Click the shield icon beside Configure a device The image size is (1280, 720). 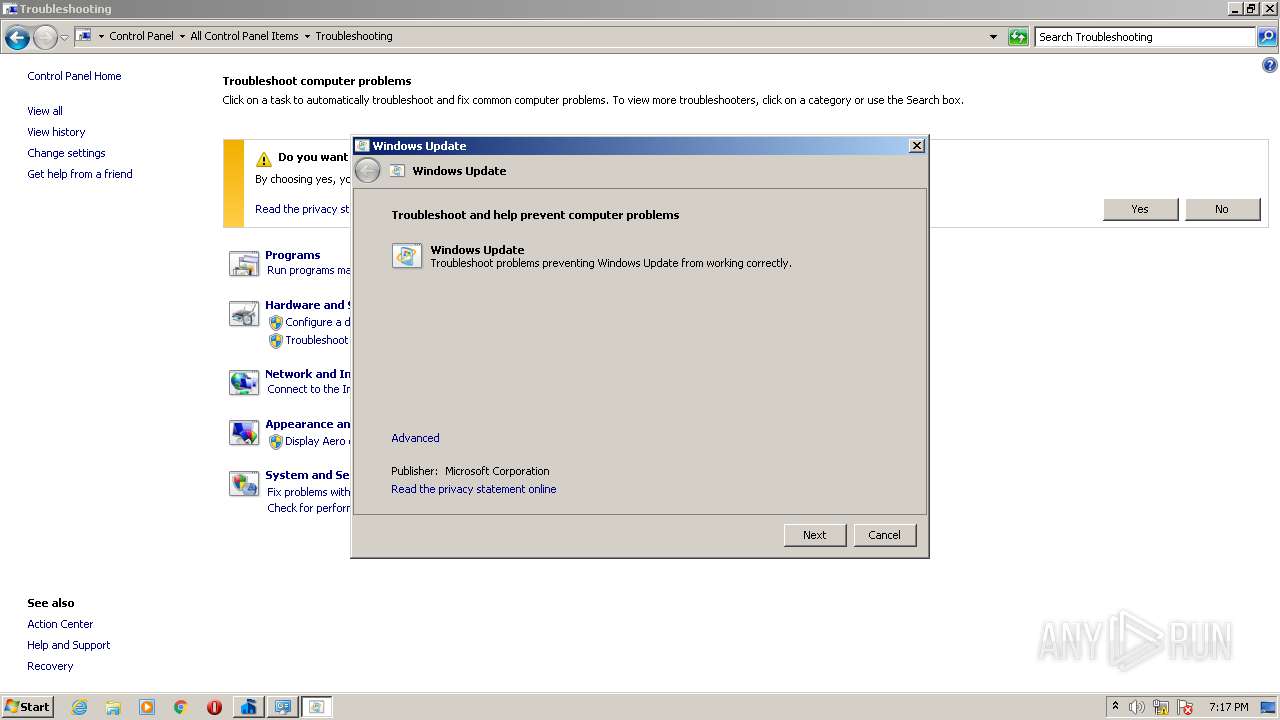(276, 323)
